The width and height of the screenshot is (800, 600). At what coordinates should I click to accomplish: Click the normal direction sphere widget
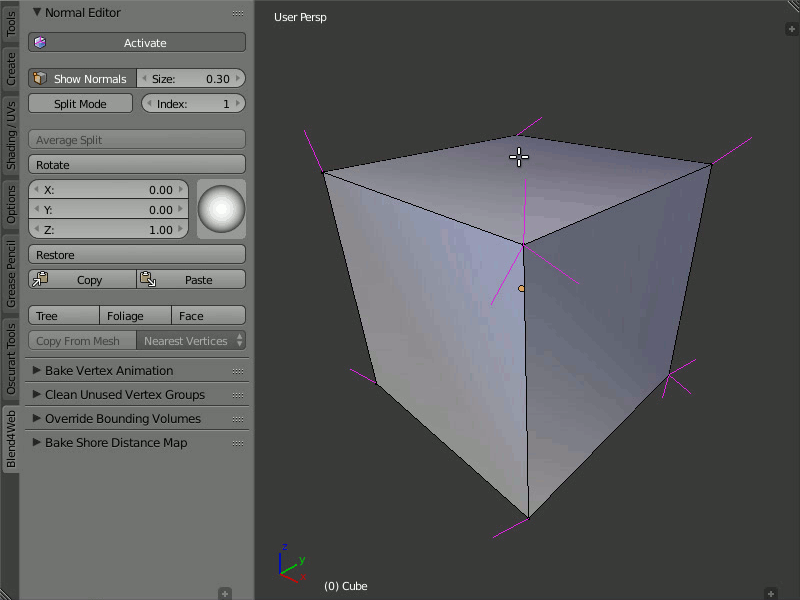click(221, 209)
